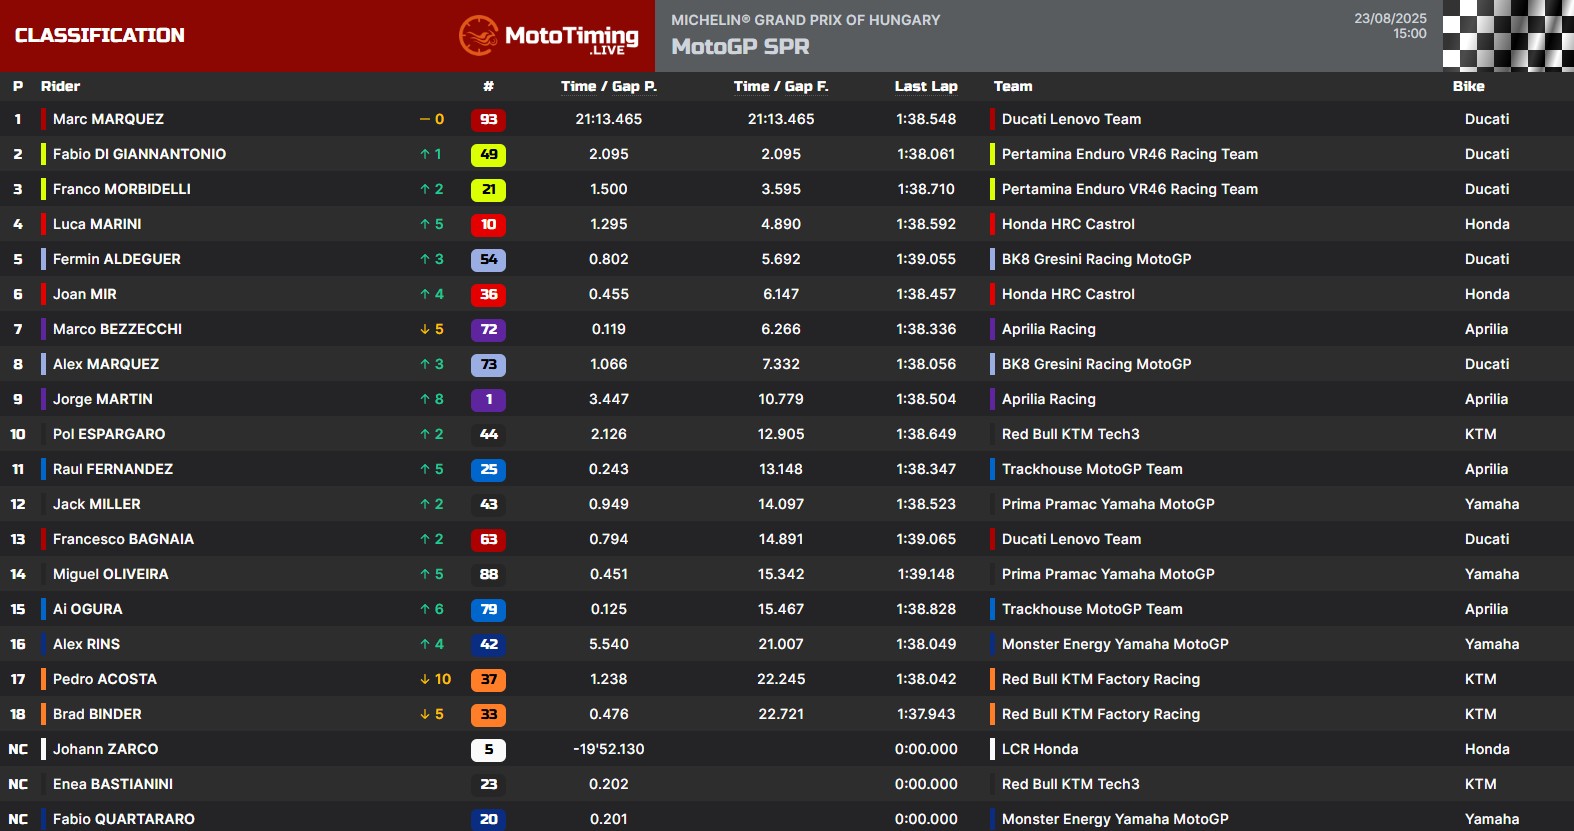Click the Last Lap column header
Screen dimensions: 1574x831
coord(926,86)
